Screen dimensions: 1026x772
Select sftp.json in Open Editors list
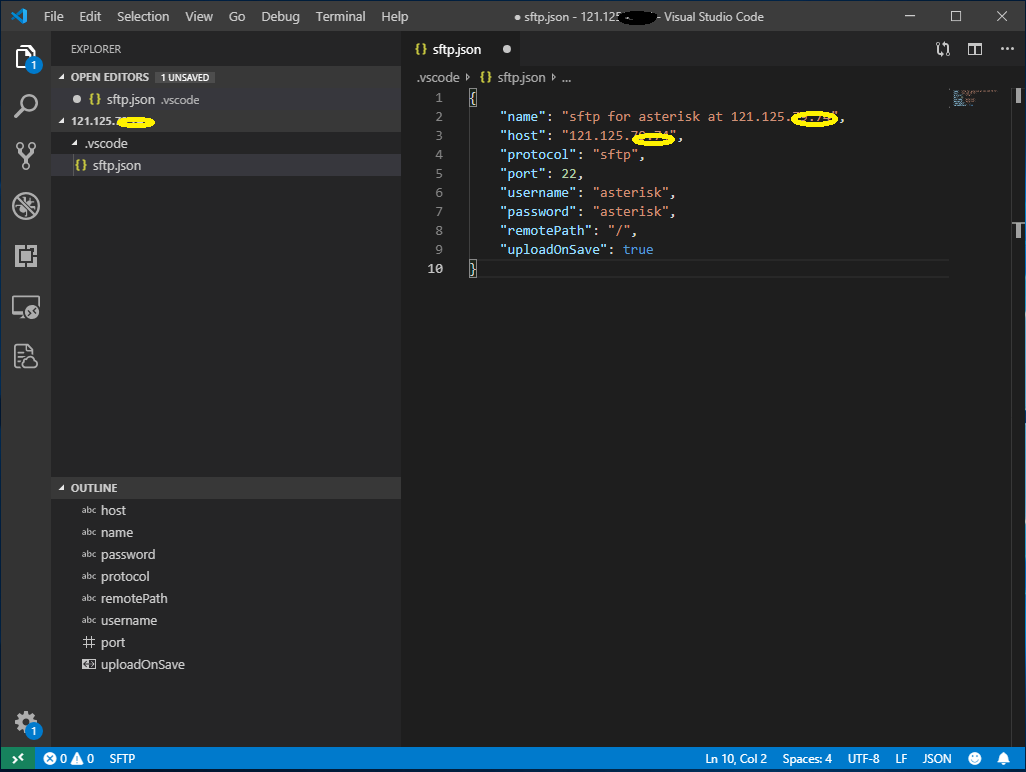coord(226,99)
